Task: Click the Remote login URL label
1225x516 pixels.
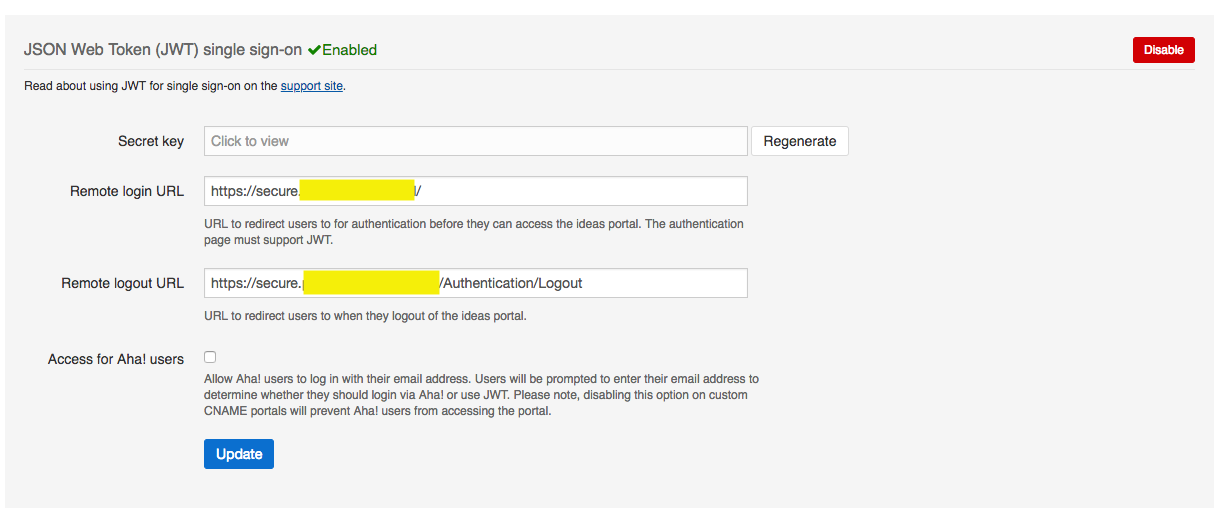Action: [x=127, y=191]
